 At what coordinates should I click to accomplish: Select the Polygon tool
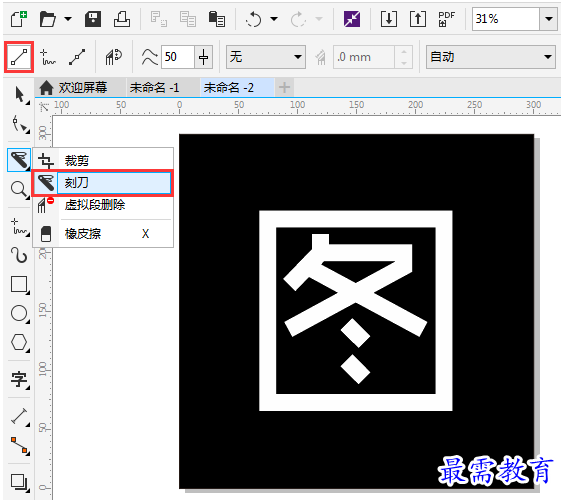pyautogui.click(x=19, y=343)
